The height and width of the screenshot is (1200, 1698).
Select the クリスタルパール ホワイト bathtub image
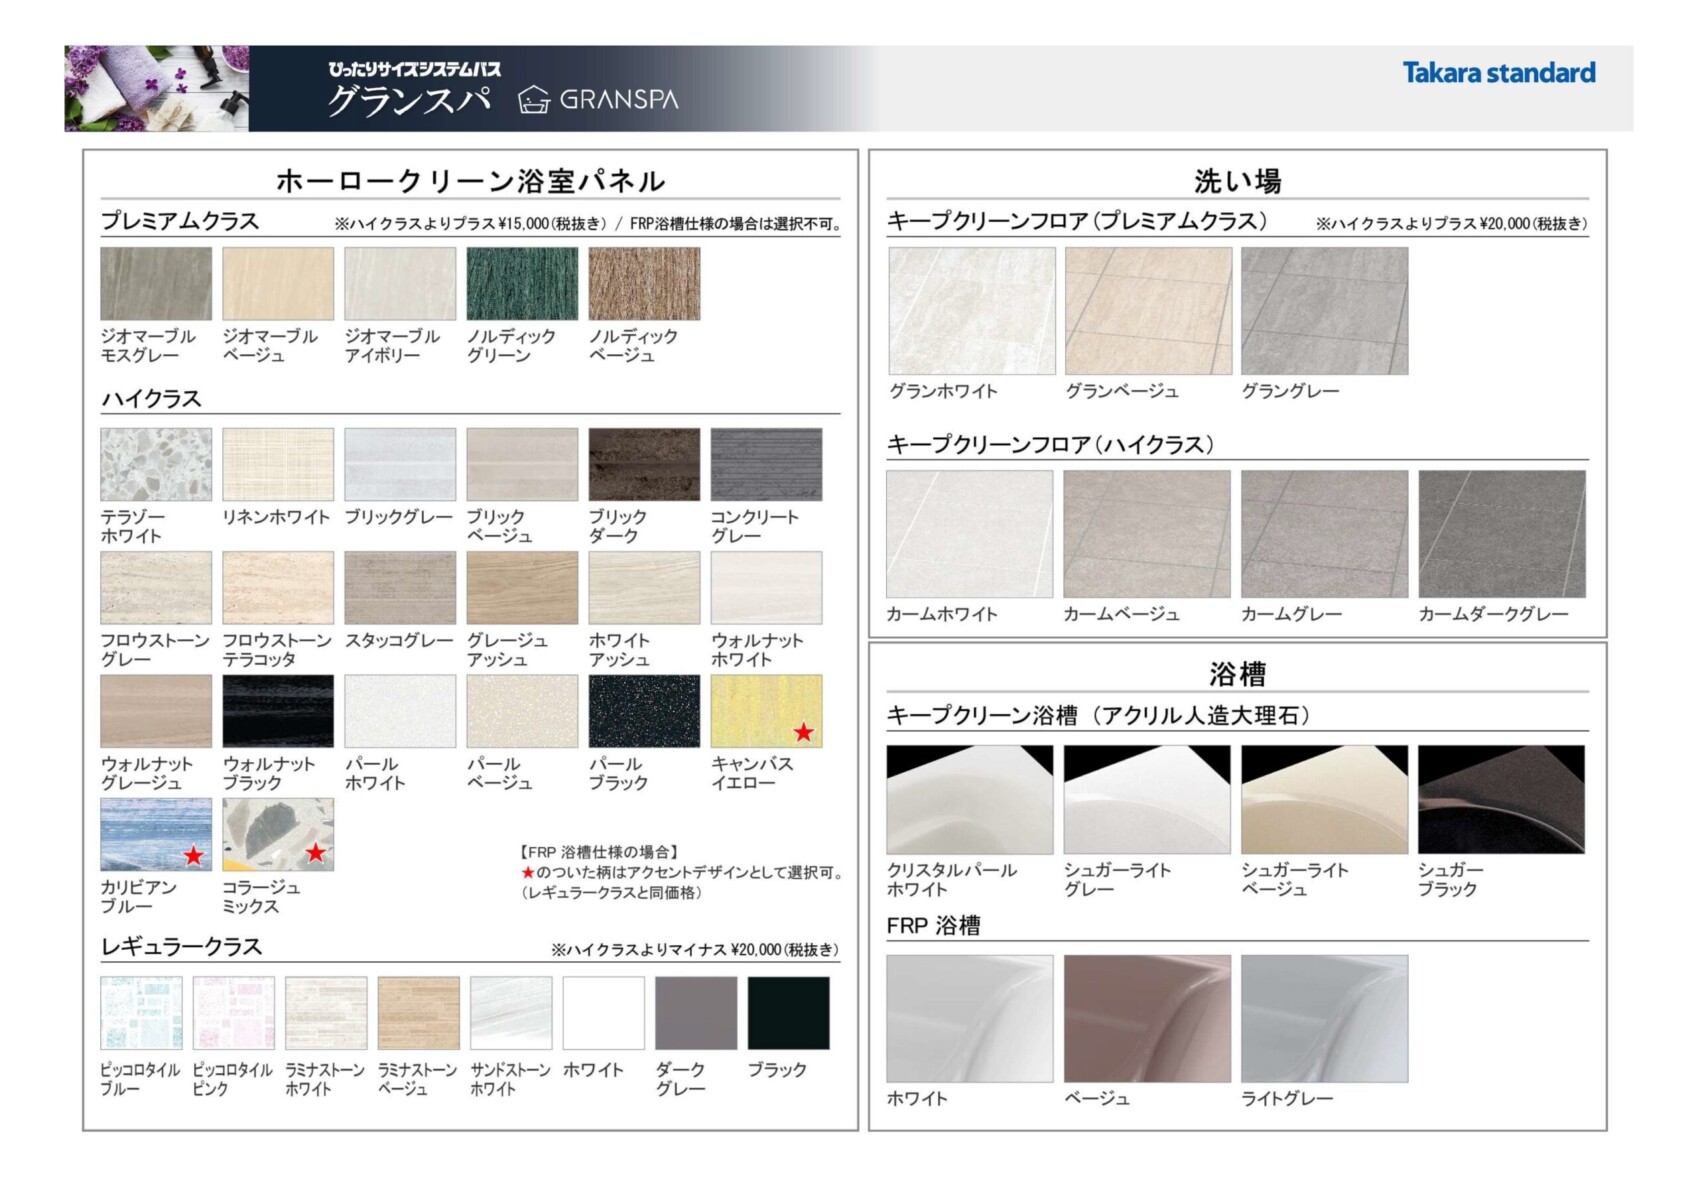coord(969,800)
